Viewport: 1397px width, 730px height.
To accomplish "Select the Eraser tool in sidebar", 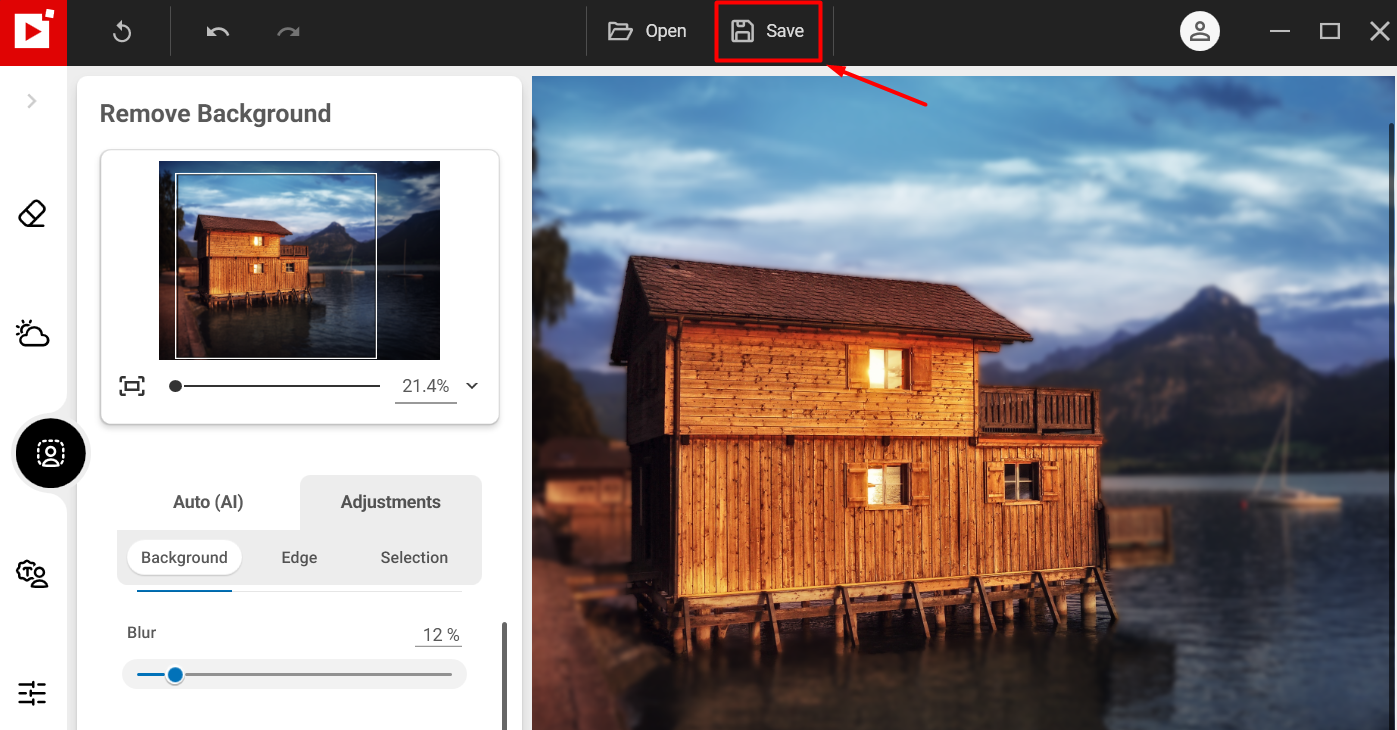I will click(x=33, y=213).
